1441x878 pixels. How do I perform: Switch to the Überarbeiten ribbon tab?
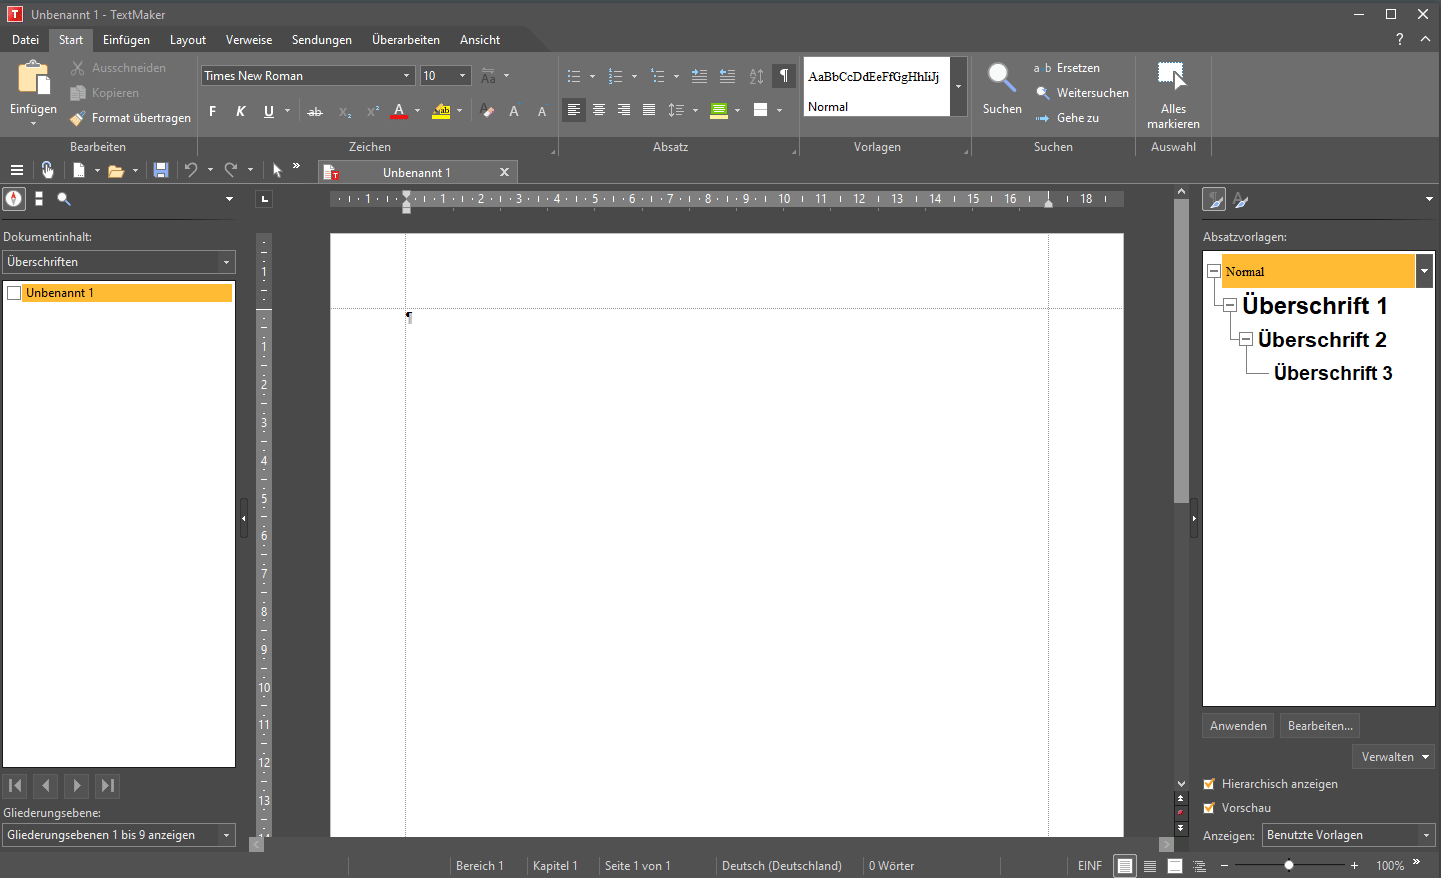[406, 40]
